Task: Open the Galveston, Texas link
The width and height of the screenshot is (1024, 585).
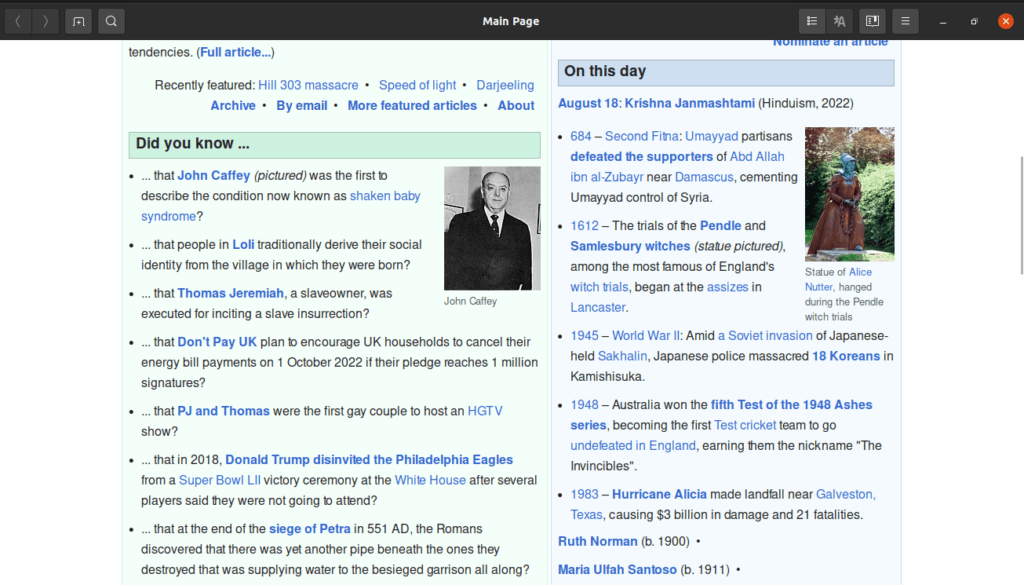Action: click(x=845, y=495)
